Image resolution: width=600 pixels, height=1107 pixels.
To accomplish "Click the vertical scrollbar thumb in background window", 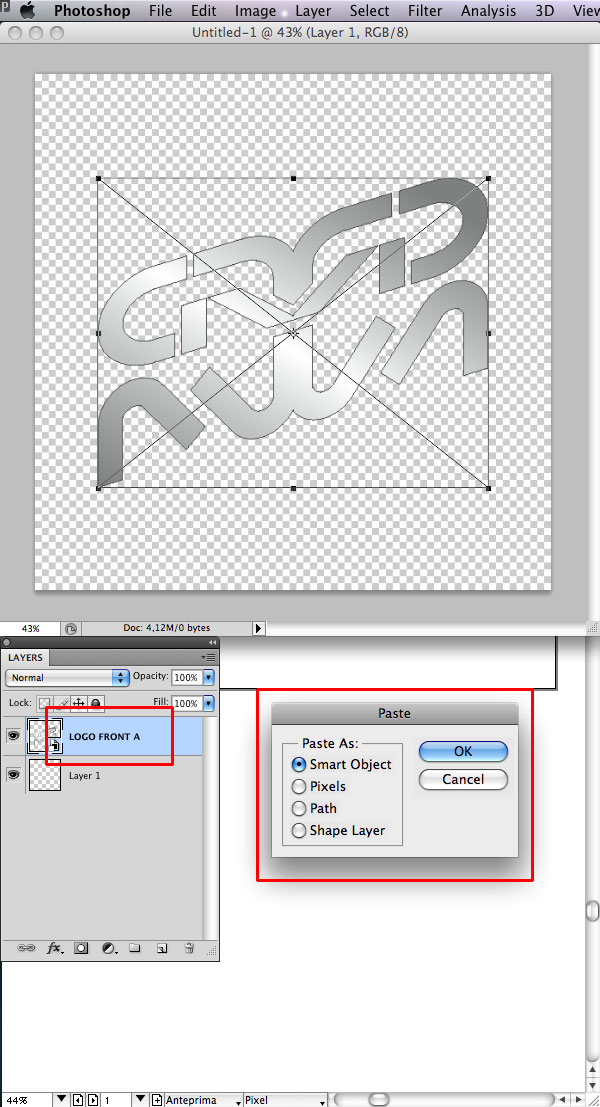I will (x=593, y=911).
